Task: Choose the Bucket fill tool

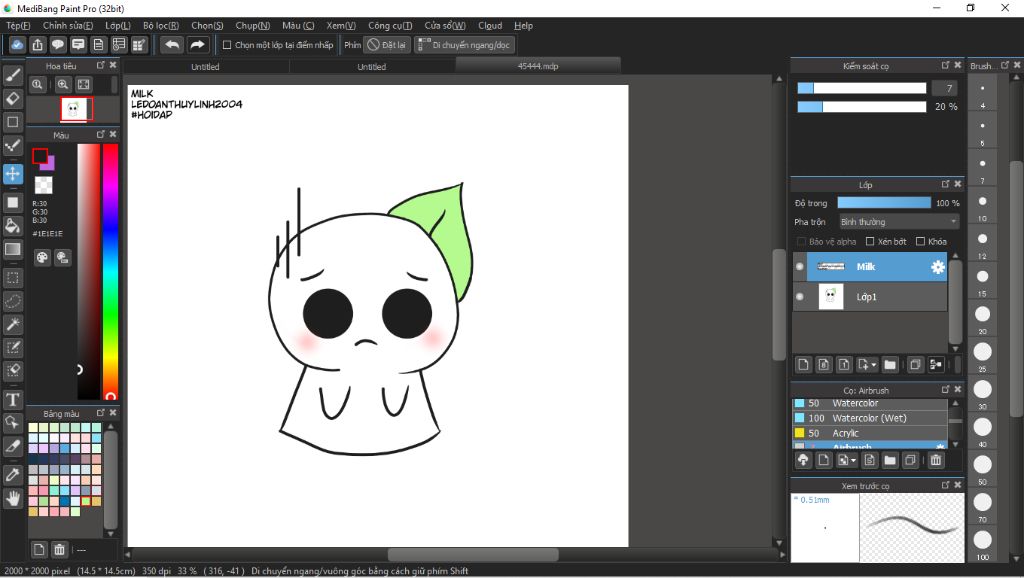Action: (x=13, y=226)
